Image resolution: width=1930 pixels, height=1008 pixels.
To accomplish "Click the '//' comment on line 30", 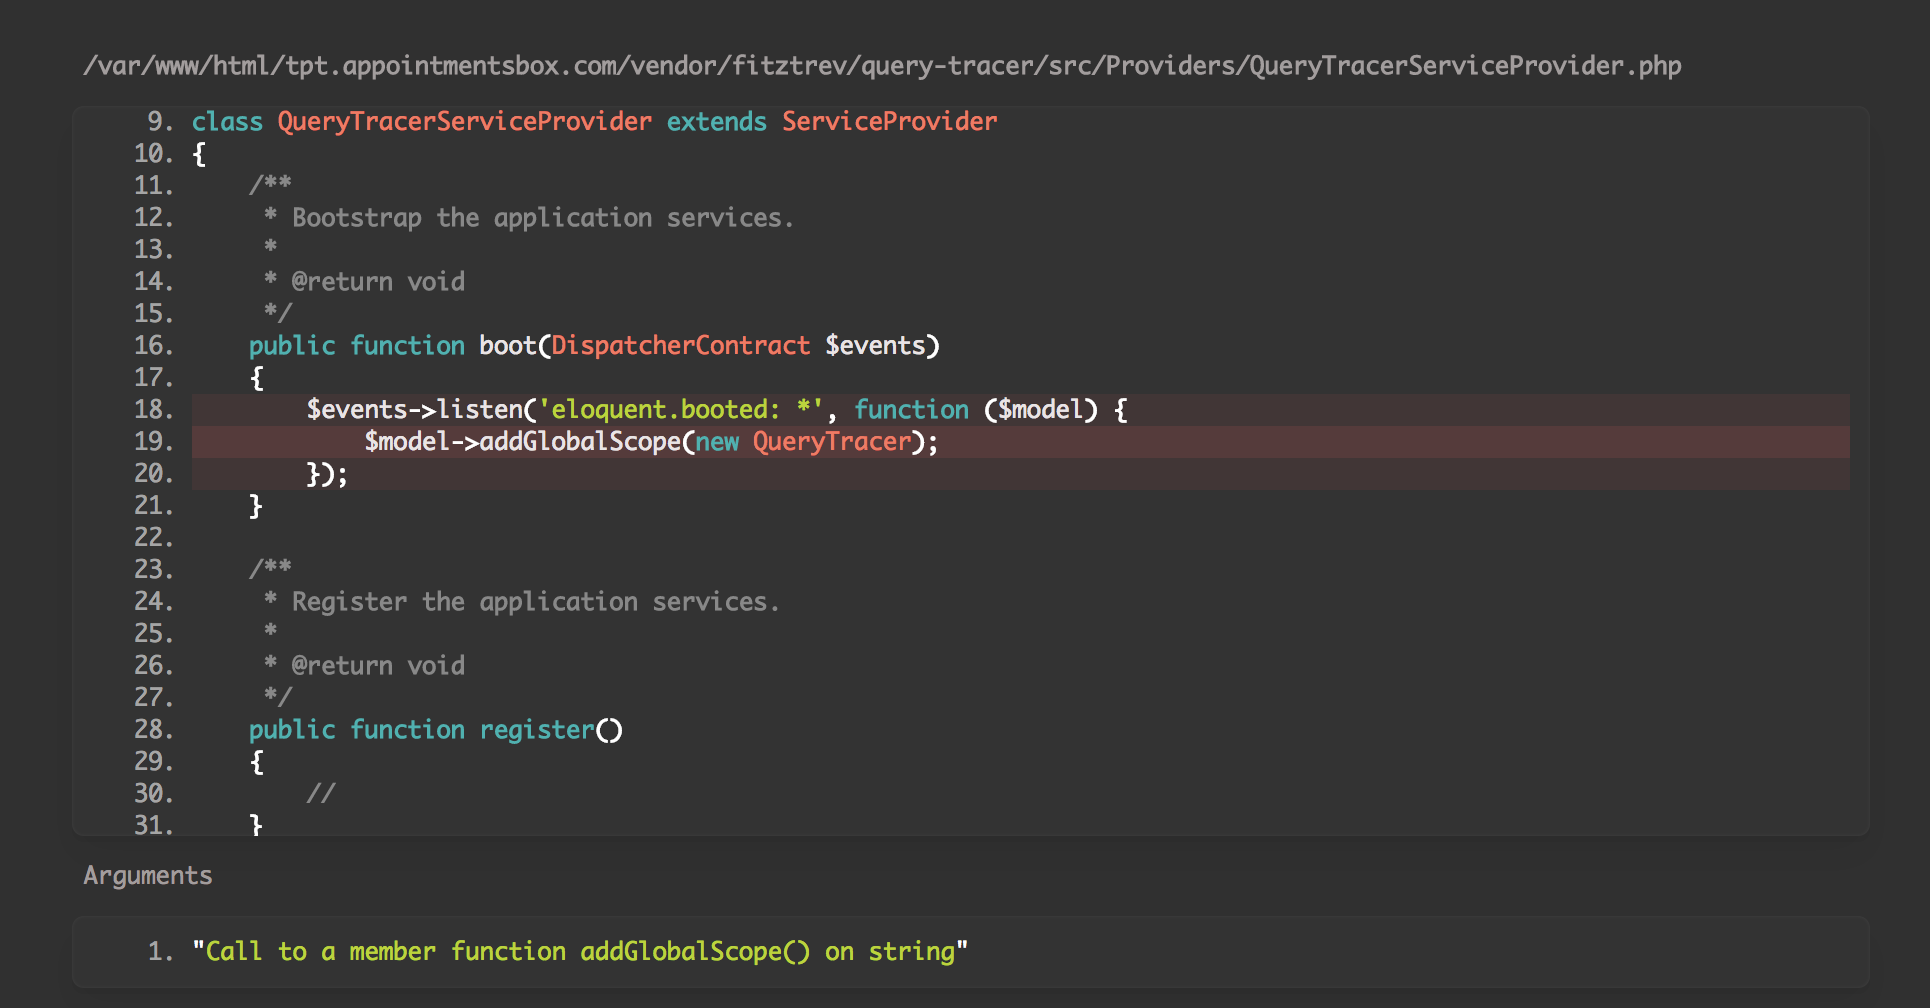I will point(320,794).
